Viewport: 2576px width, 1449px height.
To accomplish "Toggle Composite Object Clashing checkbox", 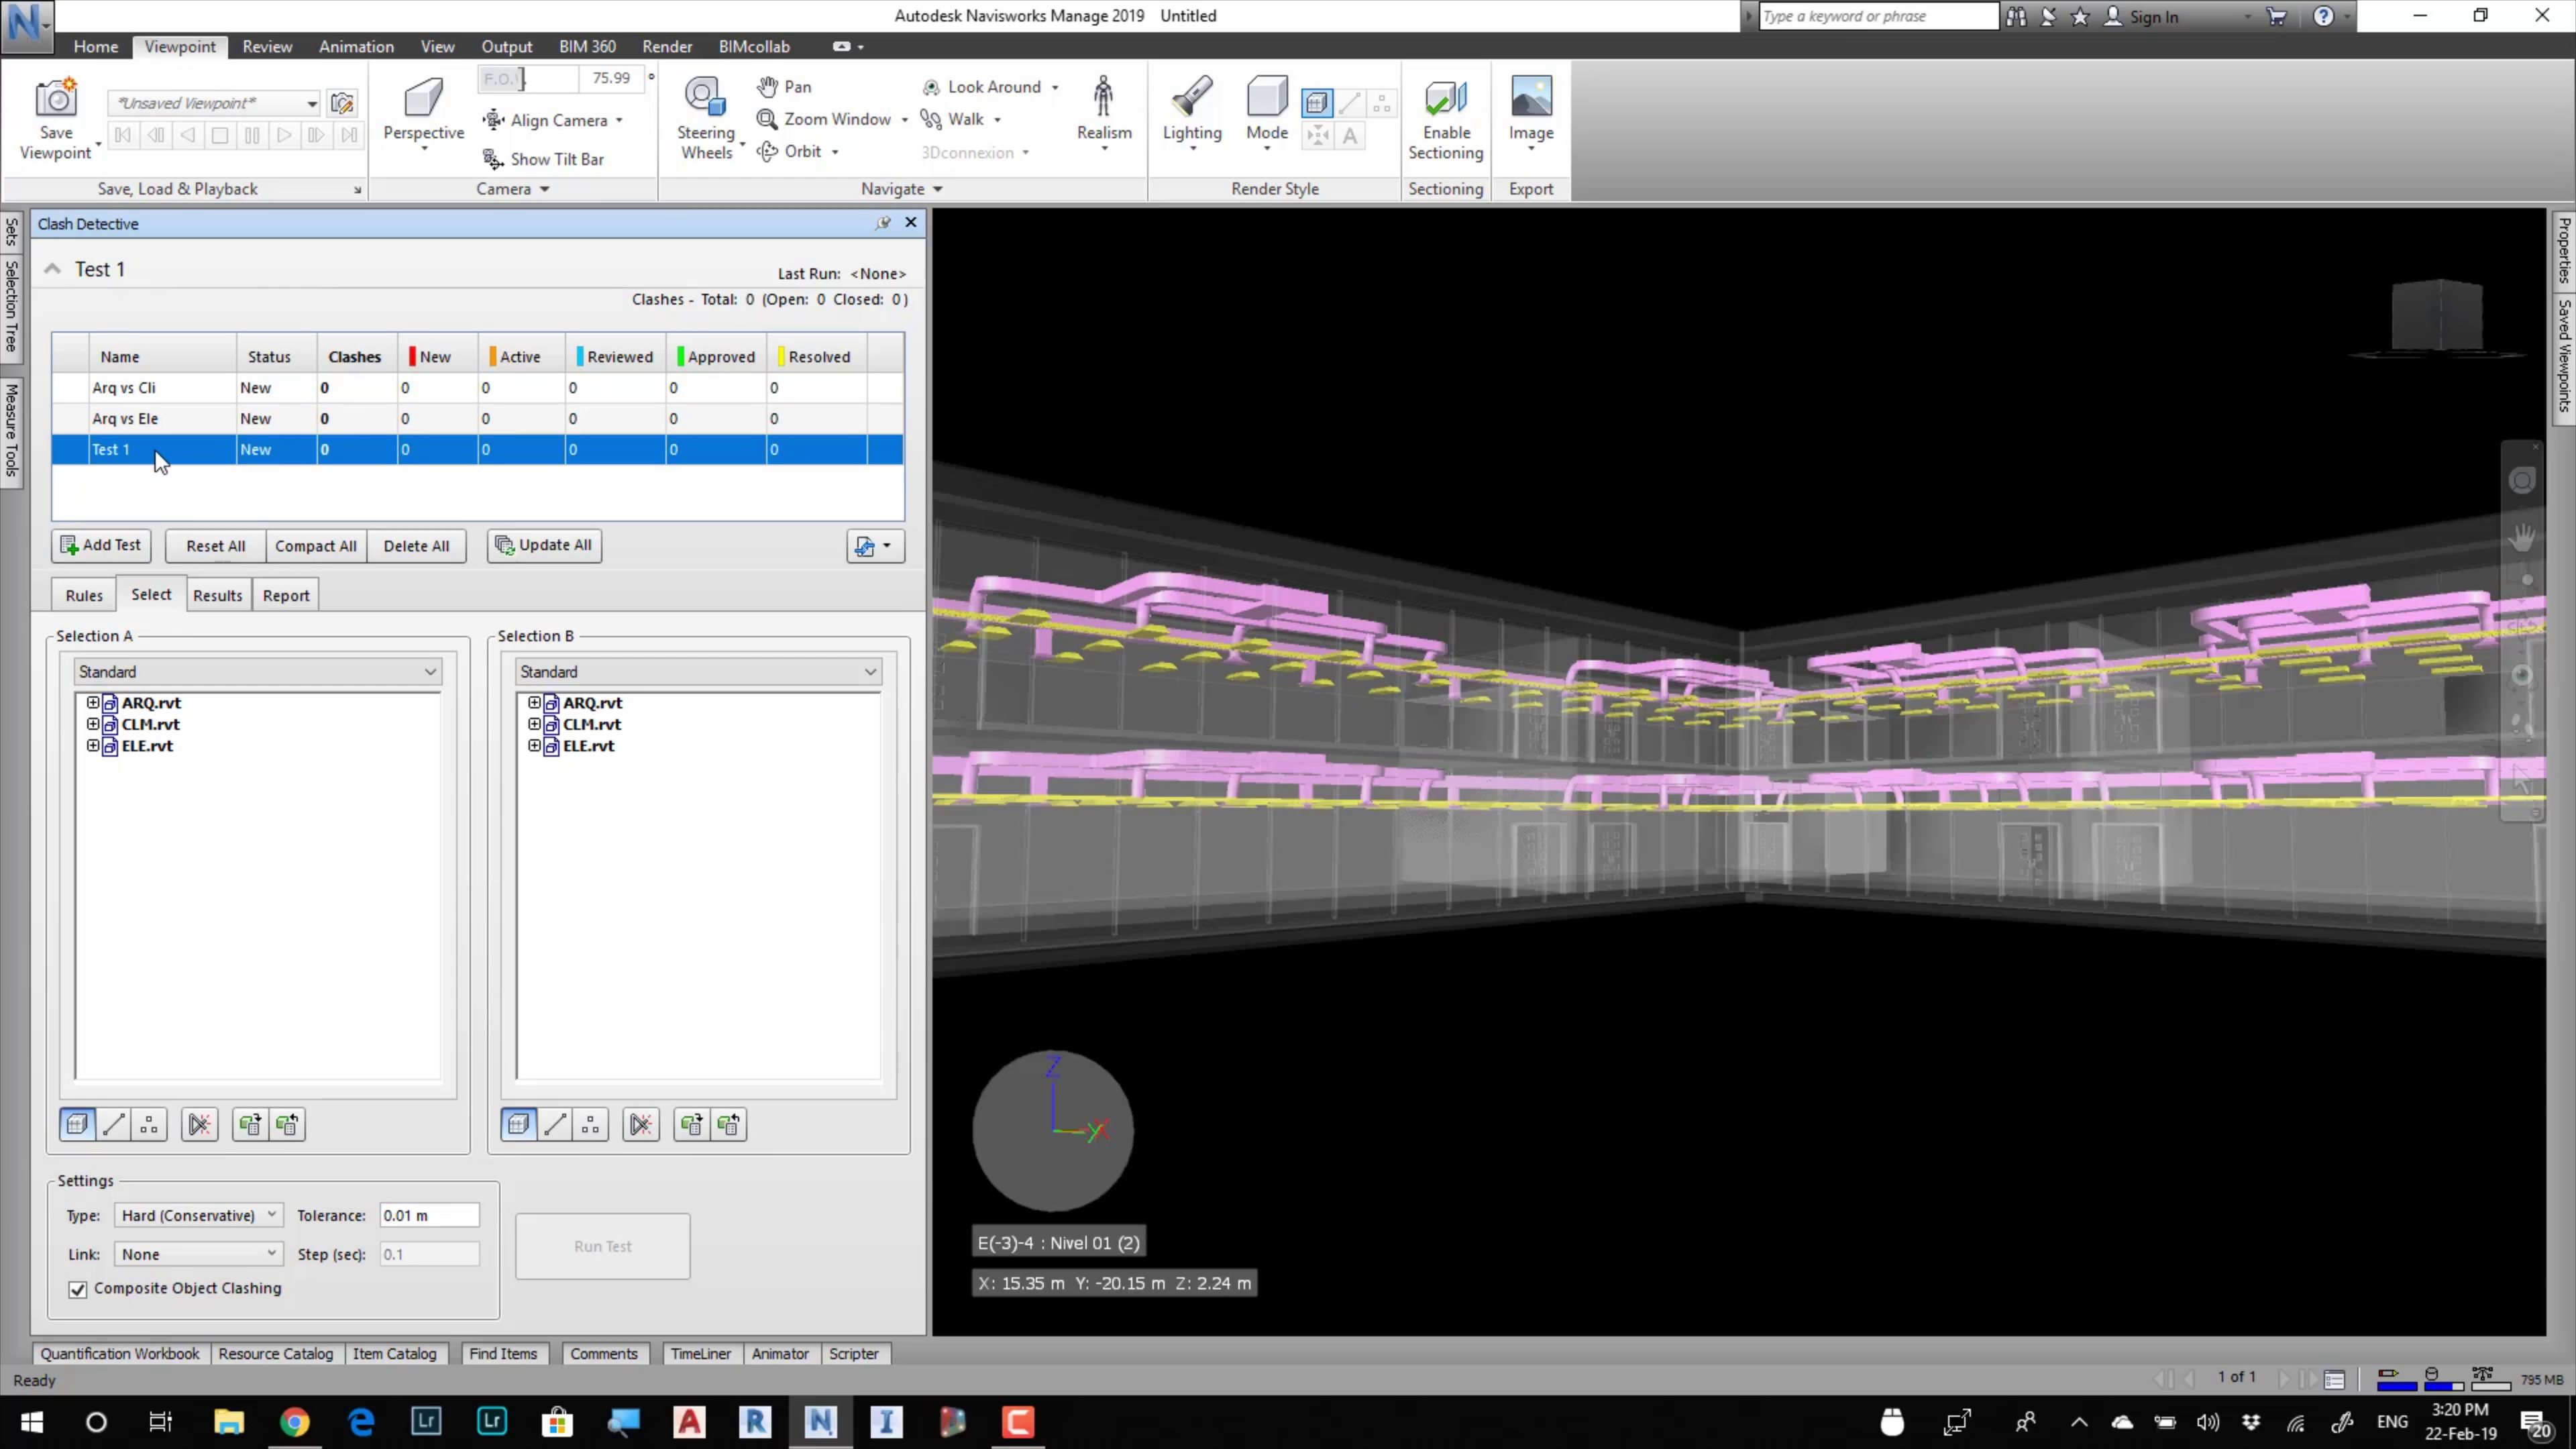I will [x=78, y=1289].
